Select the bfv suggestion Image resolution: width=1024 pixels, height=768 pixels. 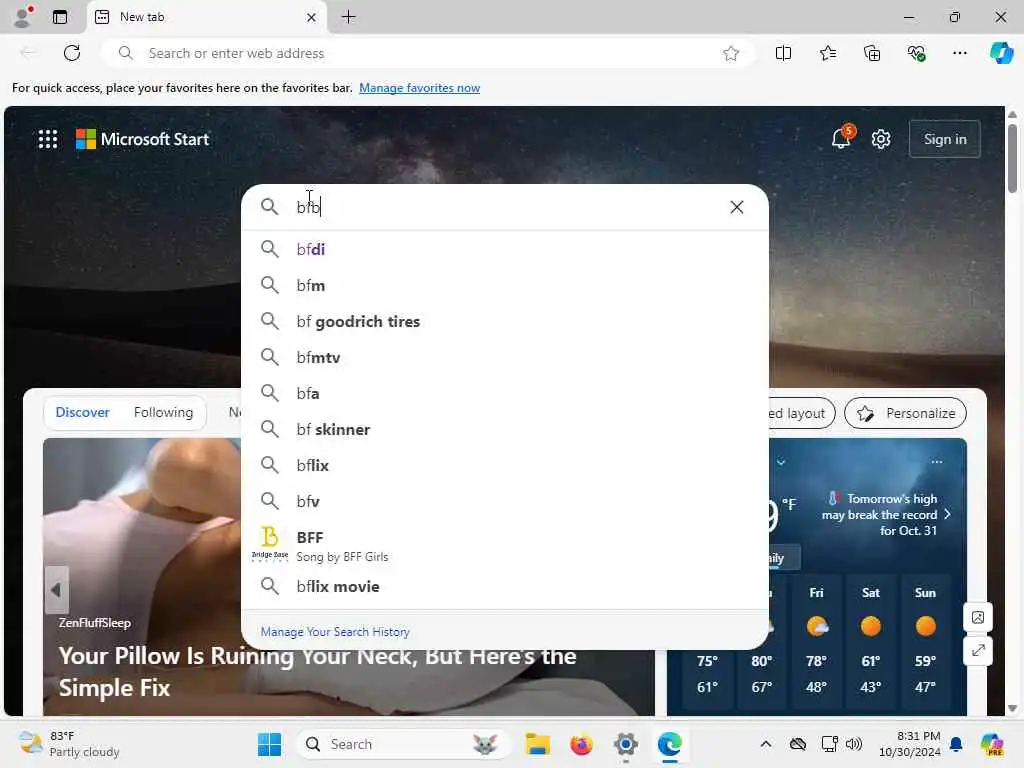[504, 501]
